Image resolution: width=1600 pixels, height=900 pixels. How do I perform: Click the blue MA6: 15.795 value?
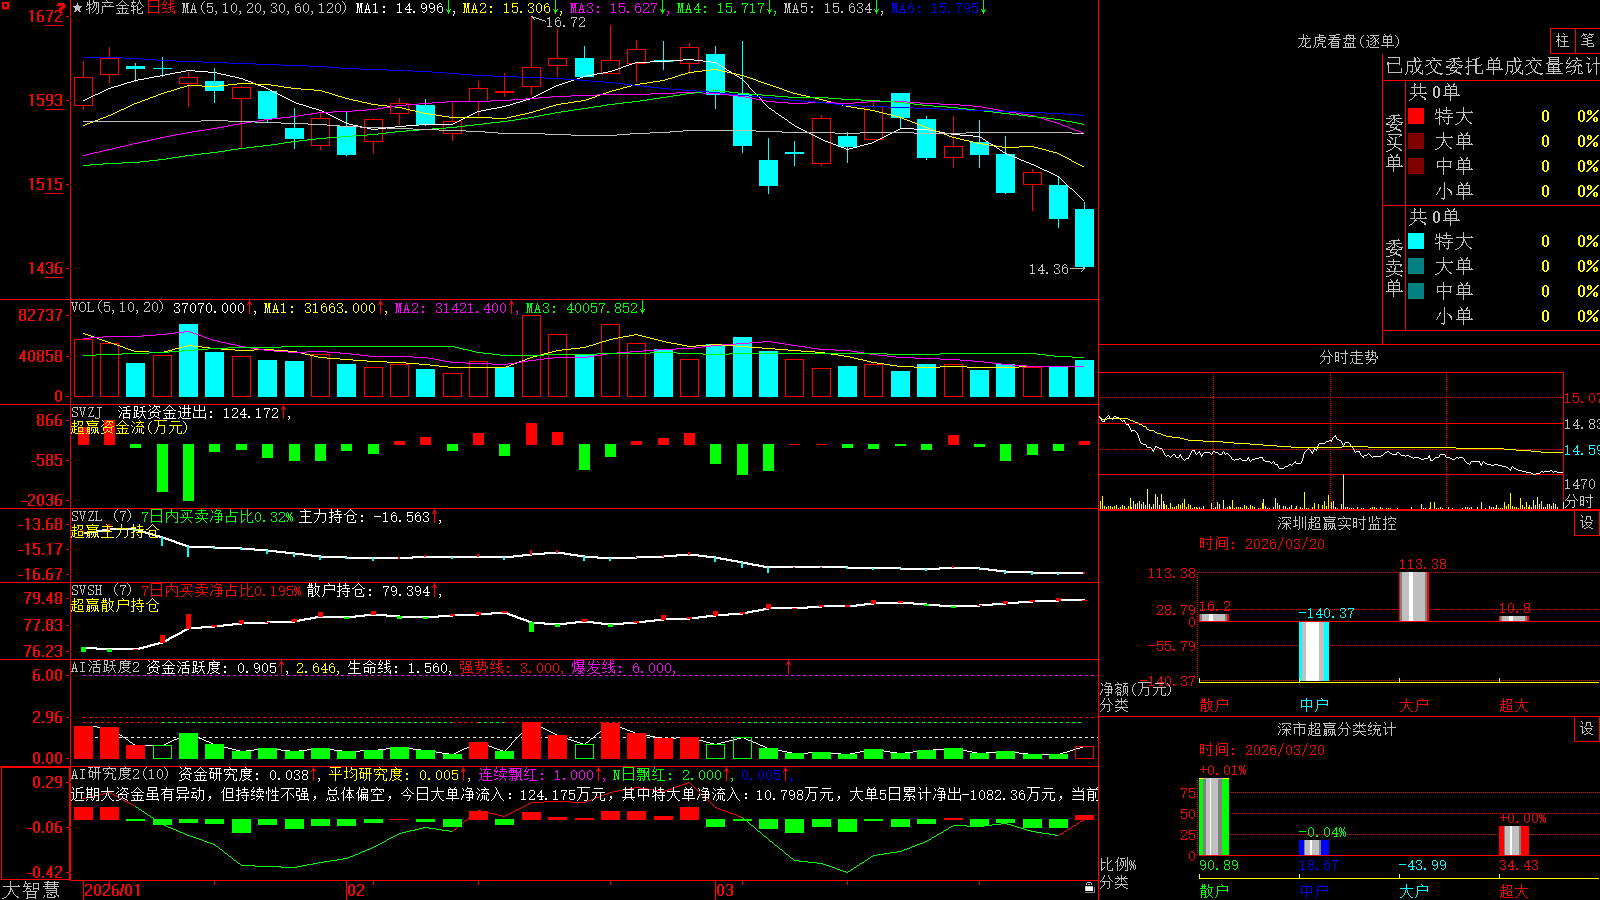click(939, 8)
